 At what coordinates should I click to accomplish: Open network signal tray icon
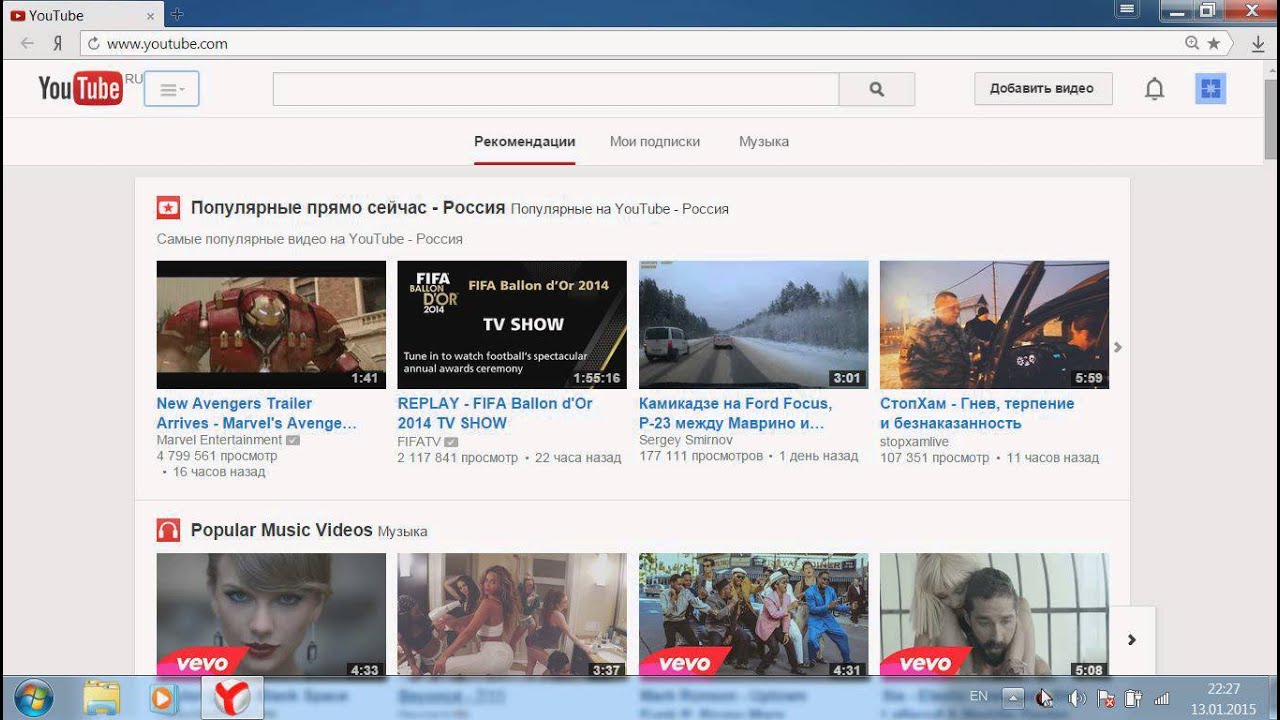click(1162, 698)
